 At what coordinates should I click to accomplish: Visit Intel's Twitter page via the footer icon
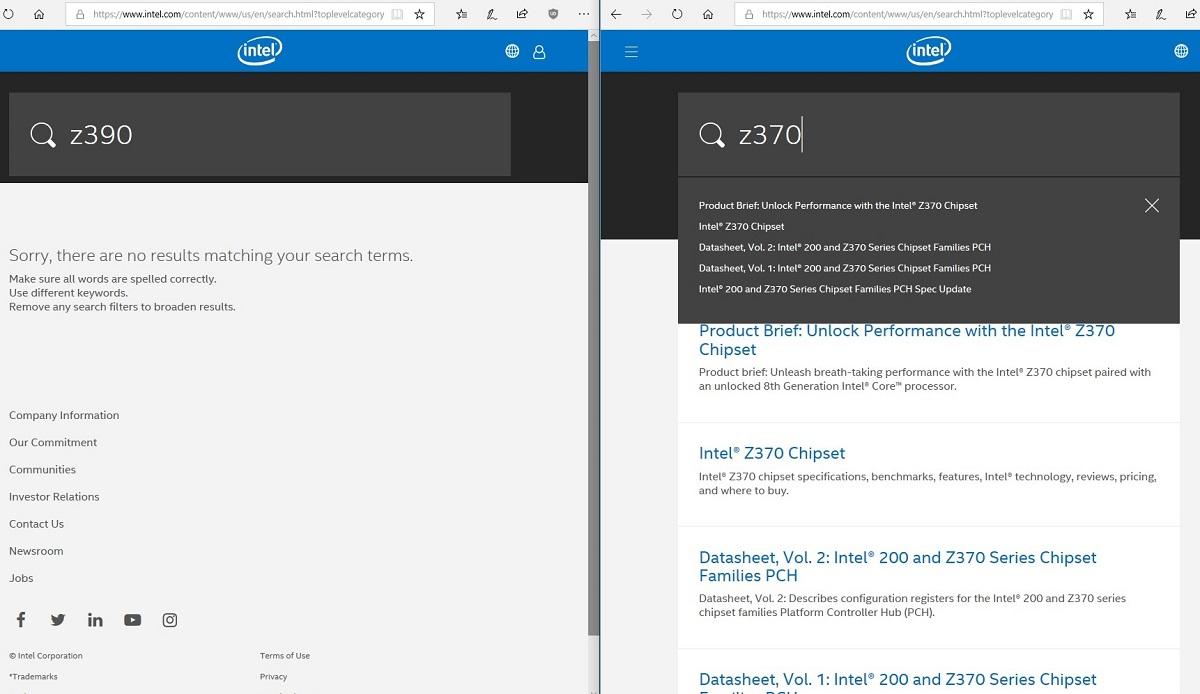pyautogui.click(x=58, y=620)
